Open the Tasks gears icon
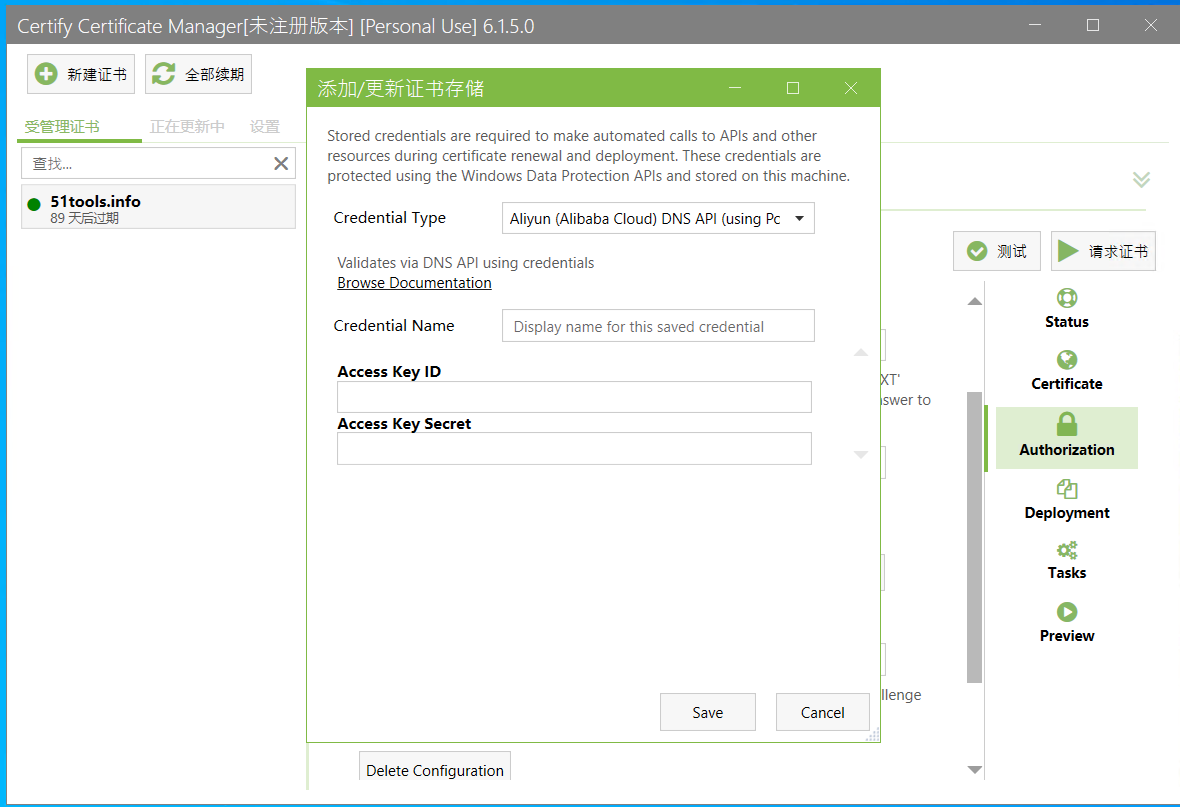This screenshot has height=807, width=1180. (x=1067, y=550)
